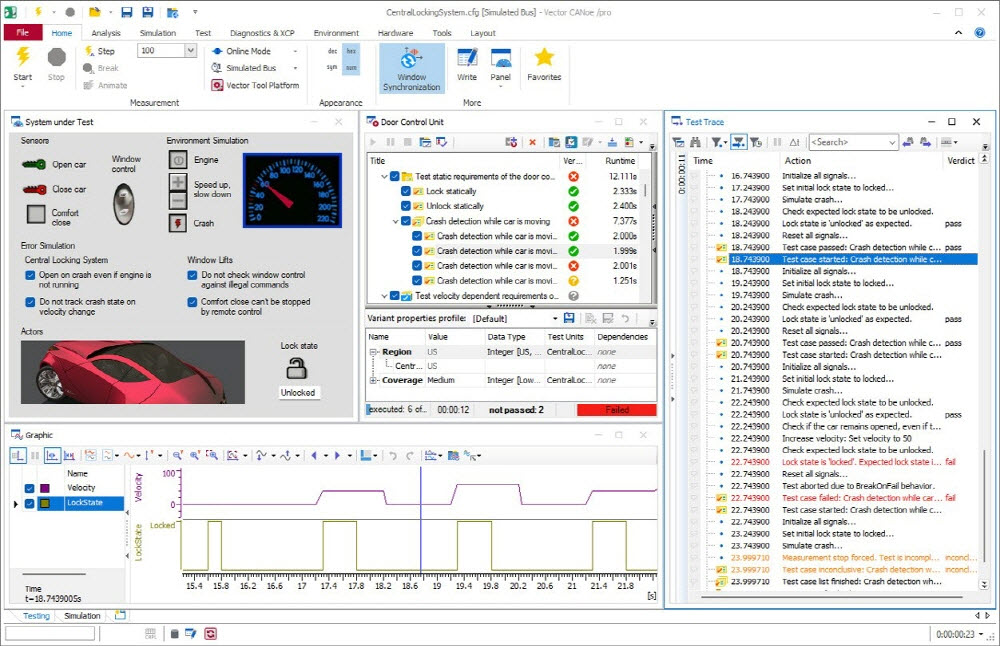Open the Favorites star icon

(544, 58)
